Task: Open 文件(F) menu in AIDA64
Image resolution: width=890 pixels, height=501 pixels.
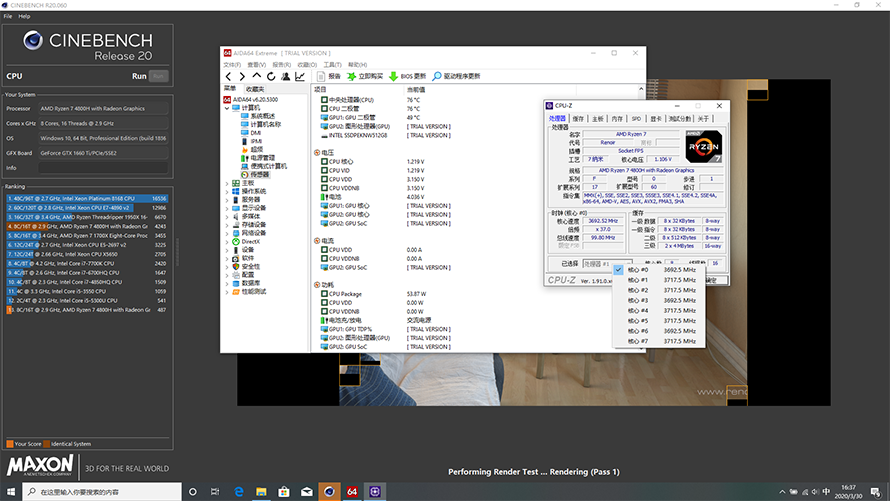Action: pyautogui.click(x=232, y=65)
